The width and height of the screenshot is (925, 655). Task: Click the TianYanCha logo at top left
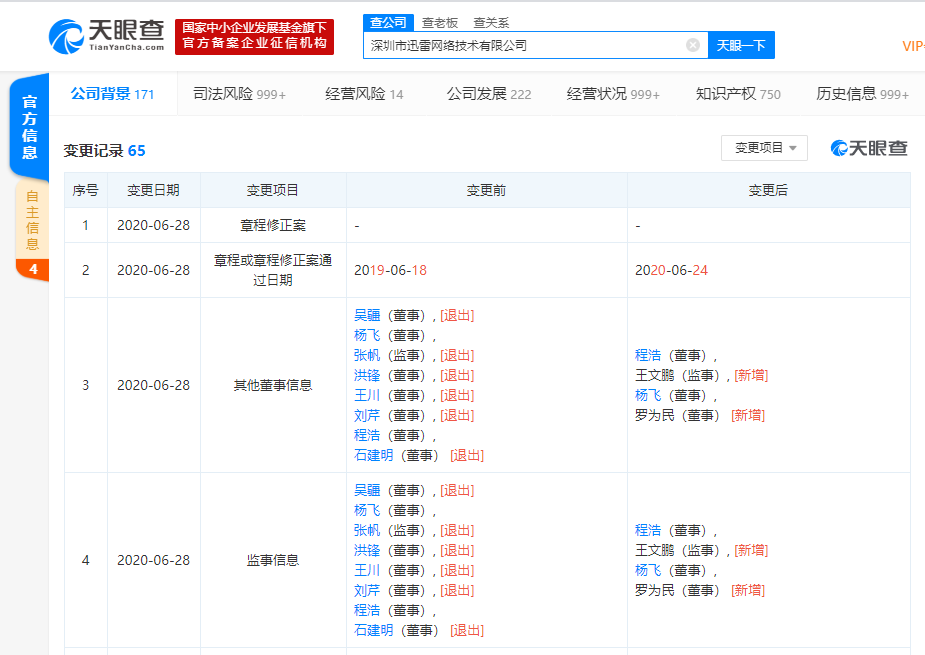[106, 37]
